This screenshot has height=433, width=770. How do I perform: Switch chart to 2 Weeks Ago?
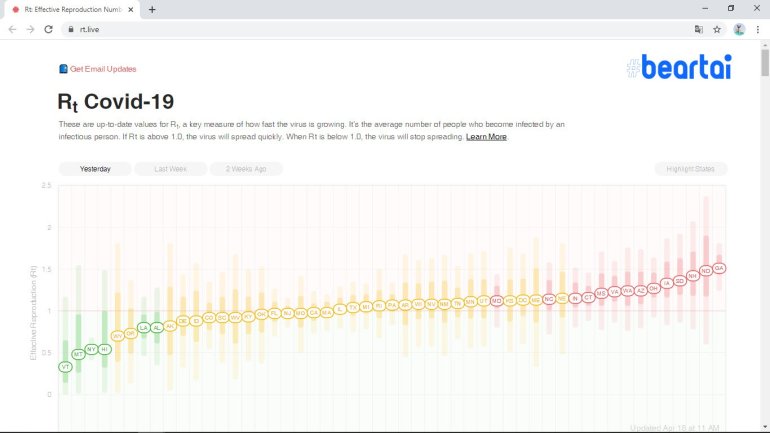pos(246,169)
